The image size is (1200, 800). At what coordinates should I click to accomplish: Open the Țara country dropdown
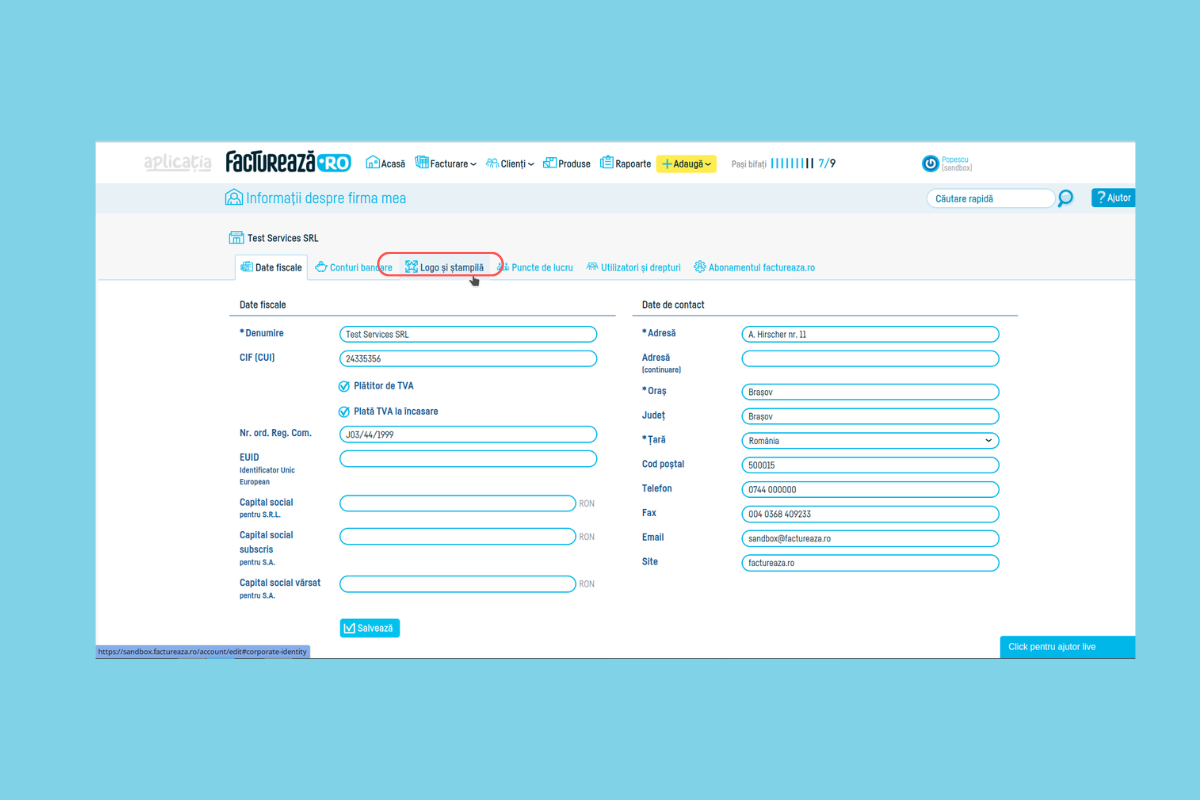click(x=870, y=440)
